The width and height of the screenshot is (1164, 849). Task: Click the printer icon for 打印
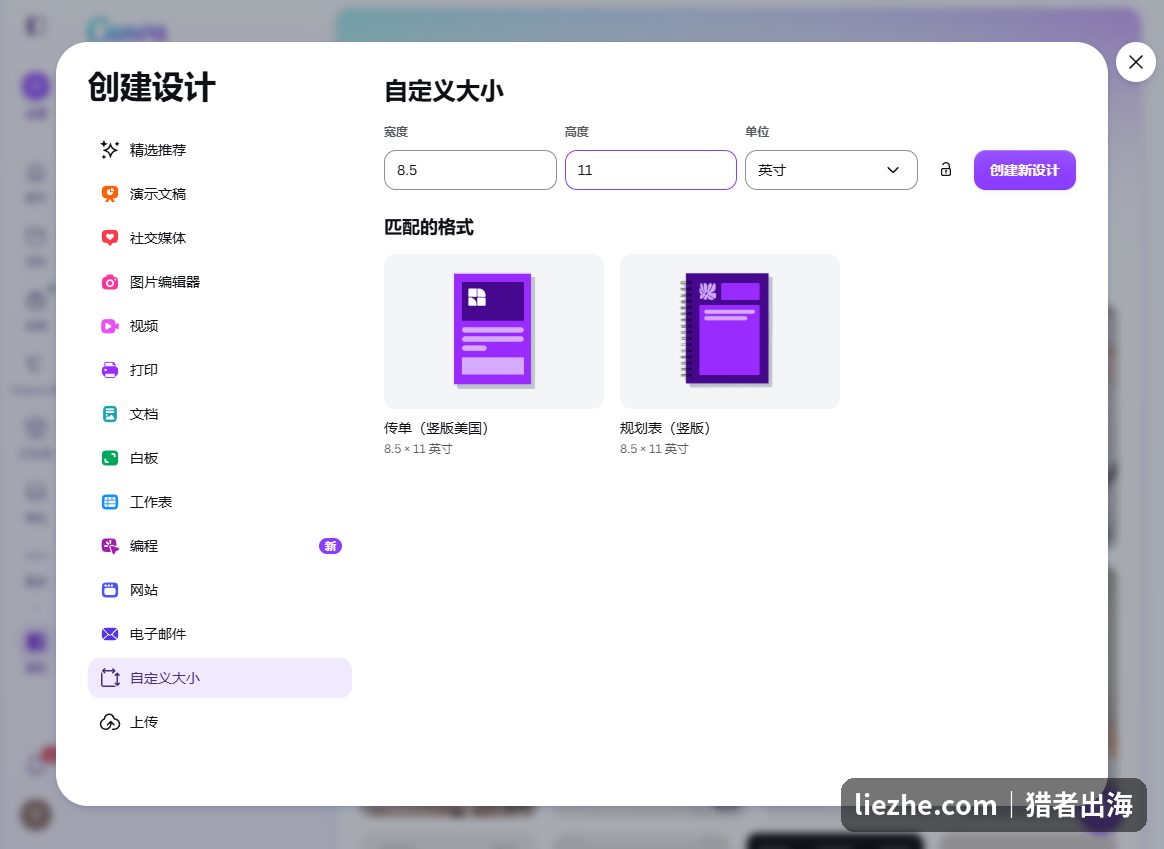[x=110, y=370]
